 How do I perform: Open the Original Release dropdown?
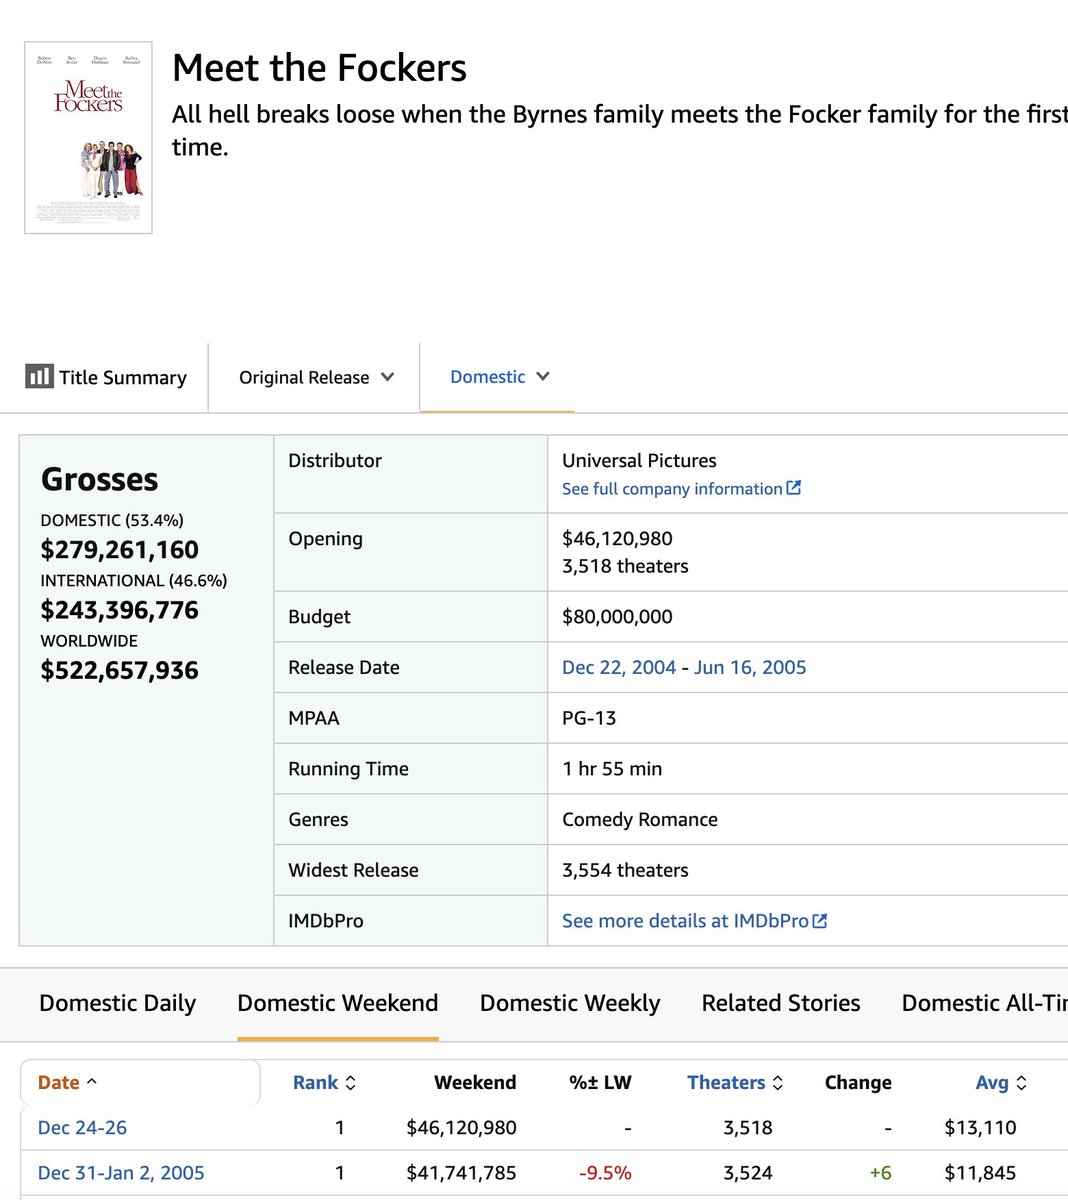pyautogui.click(x=316, y=377)
